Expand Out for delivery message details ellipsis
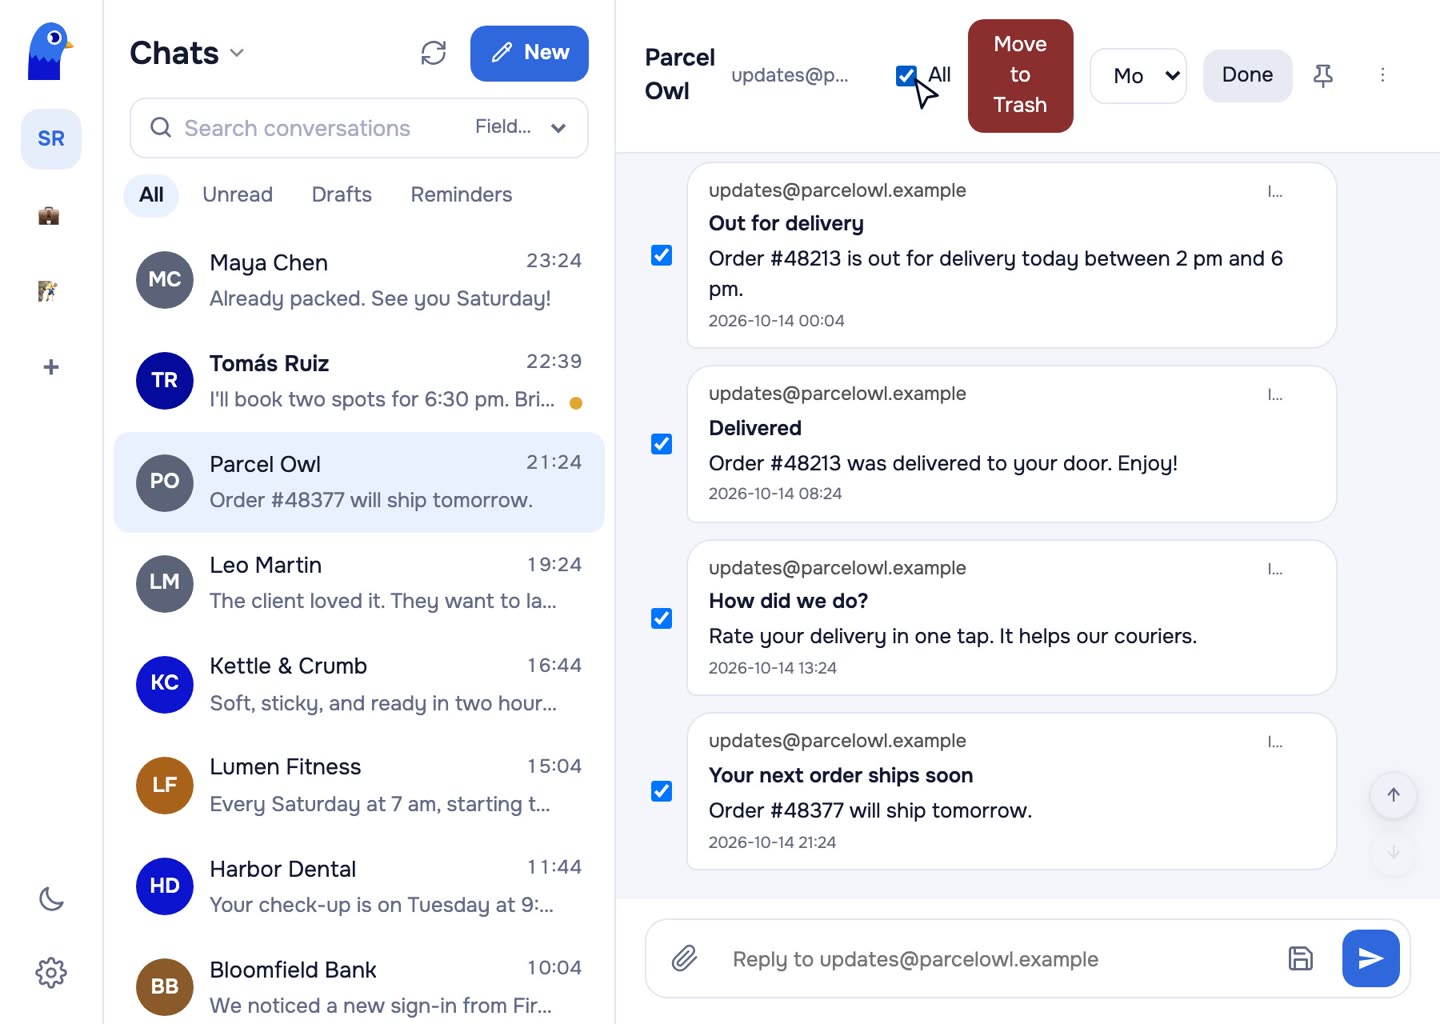 pos(1275,191)
